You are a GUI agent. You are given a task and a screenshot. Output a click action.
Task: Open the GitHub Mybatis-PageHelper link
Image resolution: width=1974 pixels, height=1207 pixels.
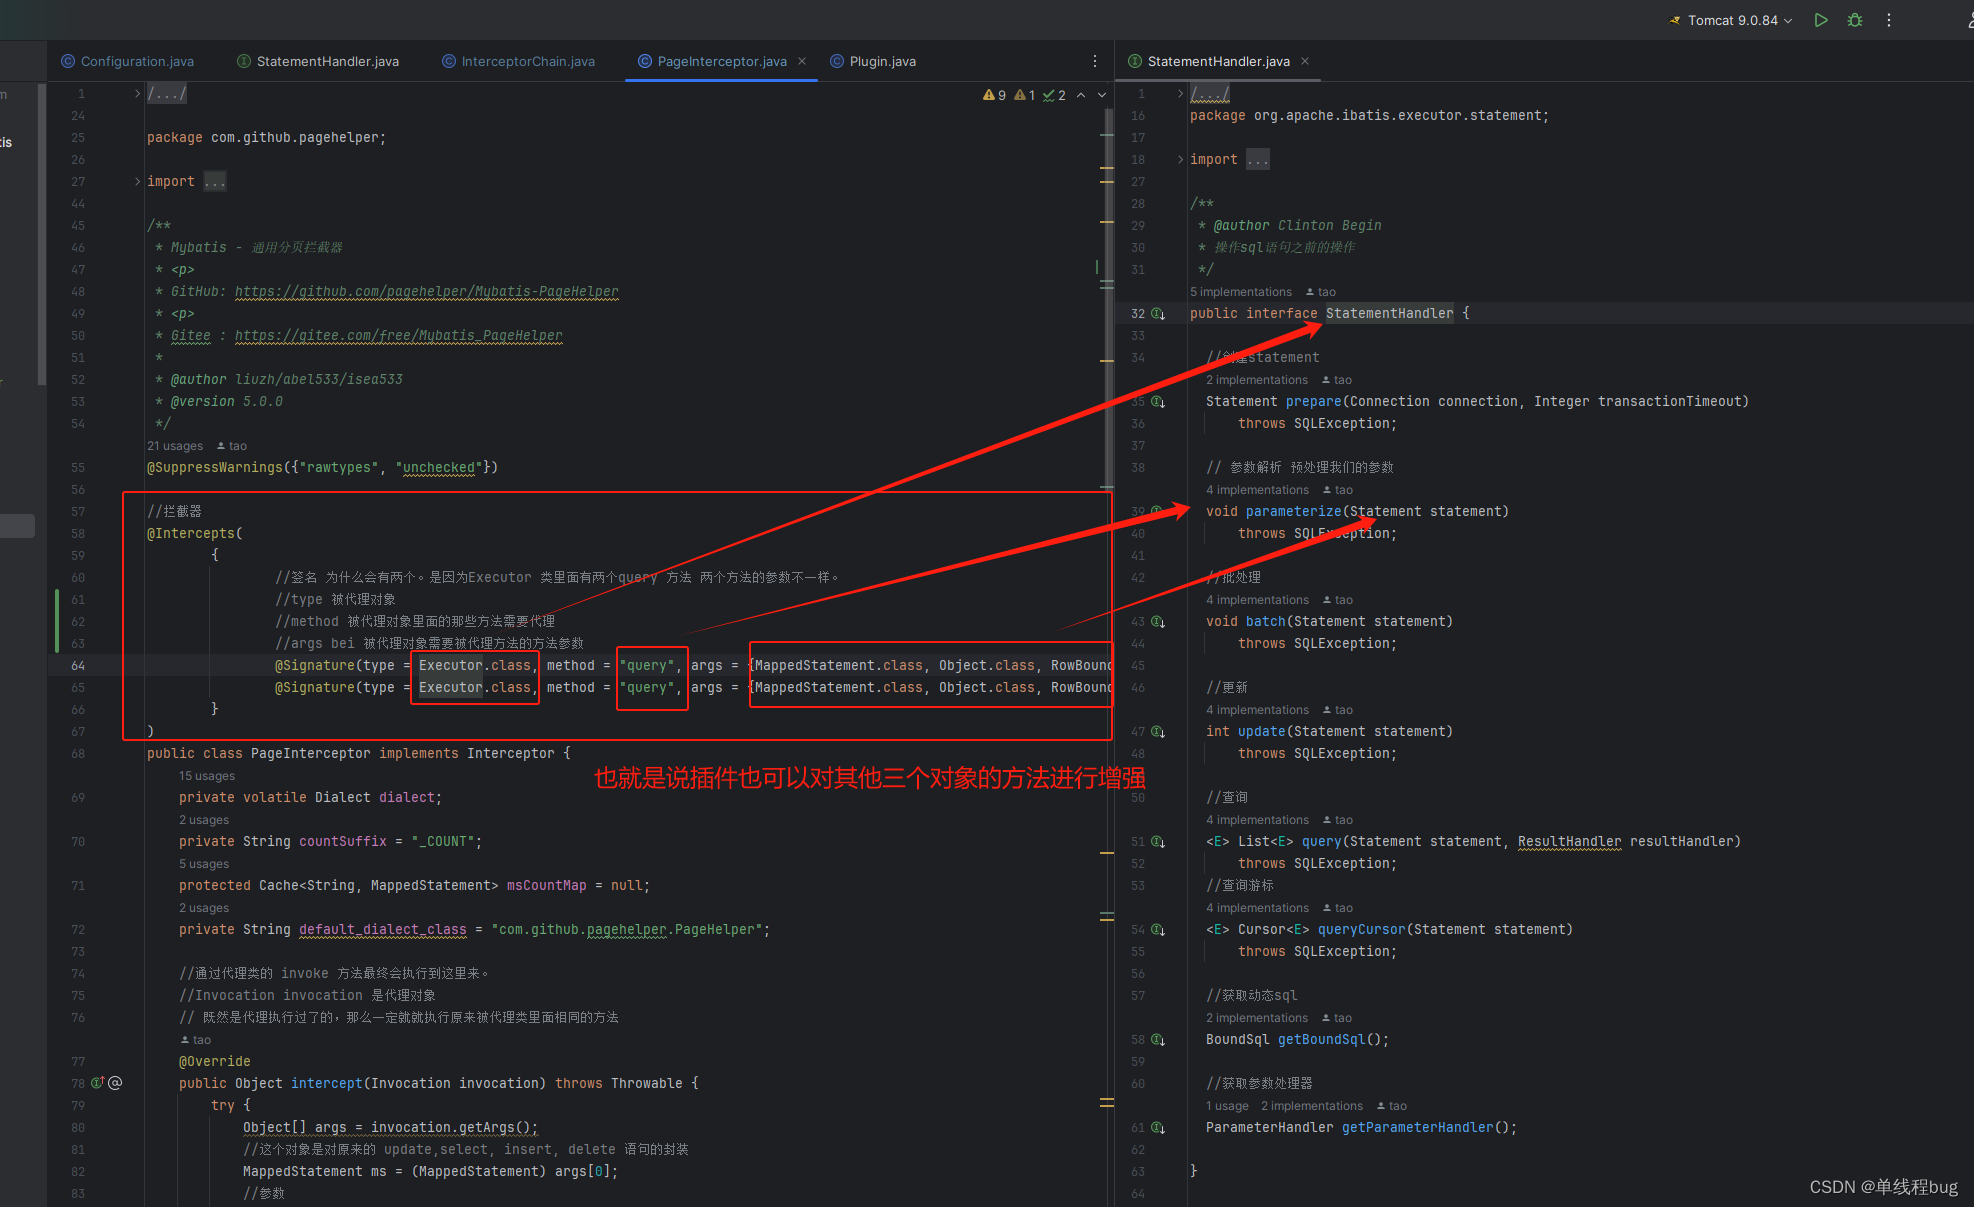(426, 291)
